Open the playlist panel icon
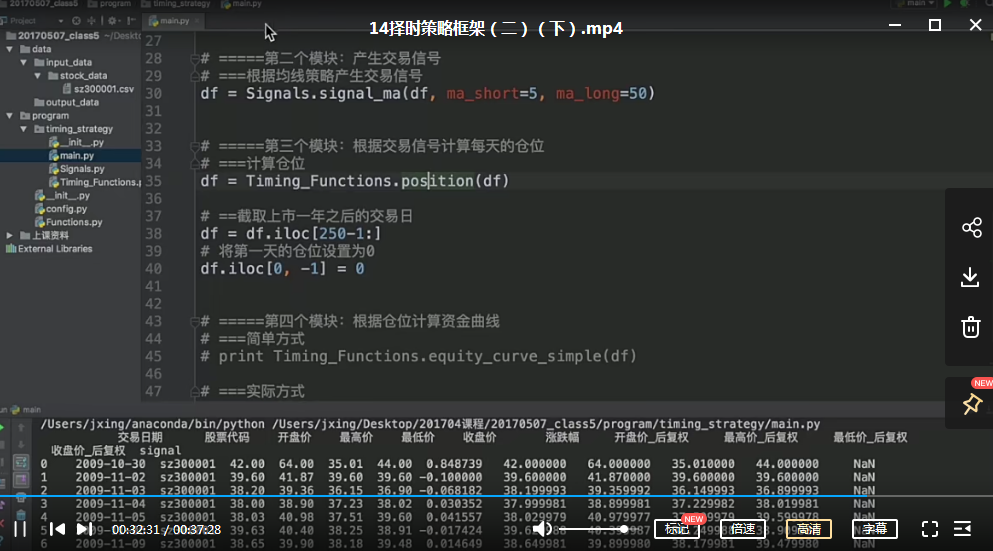 [963, 529]
